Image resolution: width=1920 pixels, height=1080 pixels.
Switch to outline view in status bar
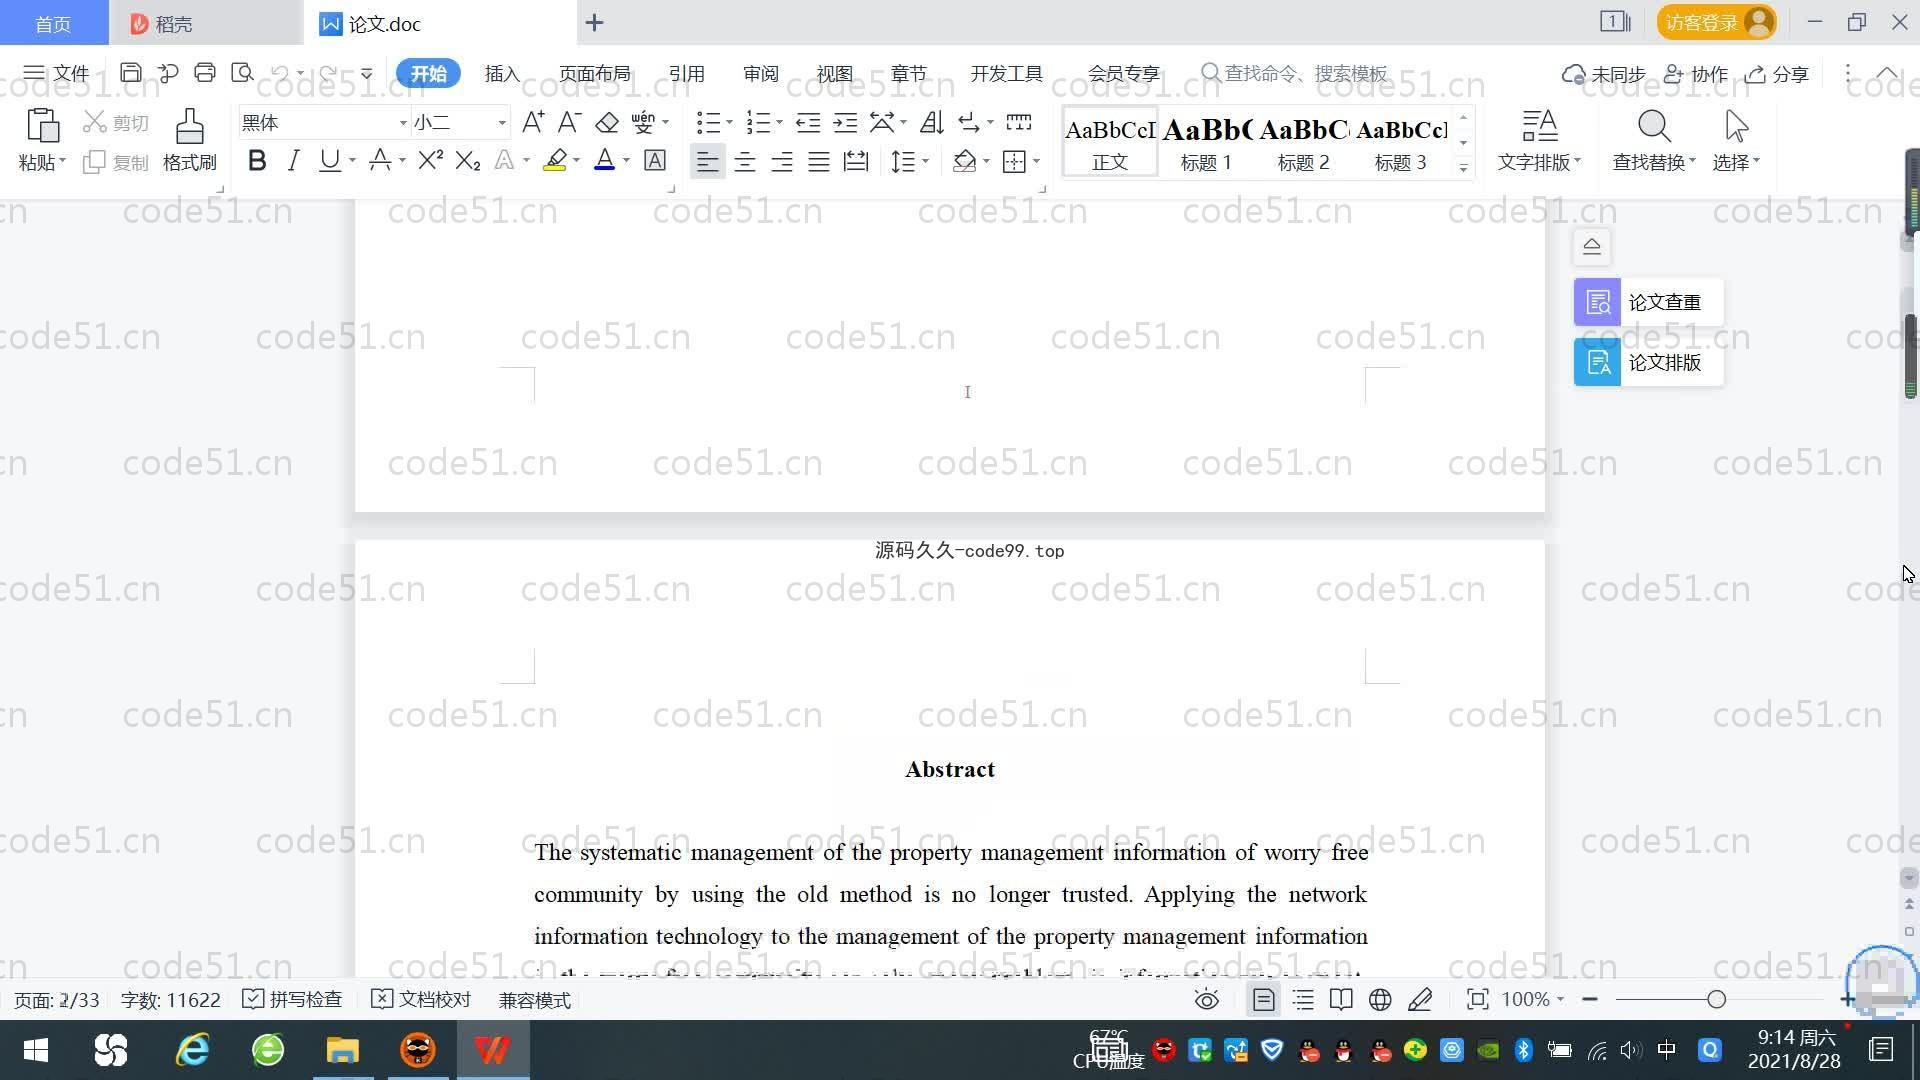(x=1303, y=999)
